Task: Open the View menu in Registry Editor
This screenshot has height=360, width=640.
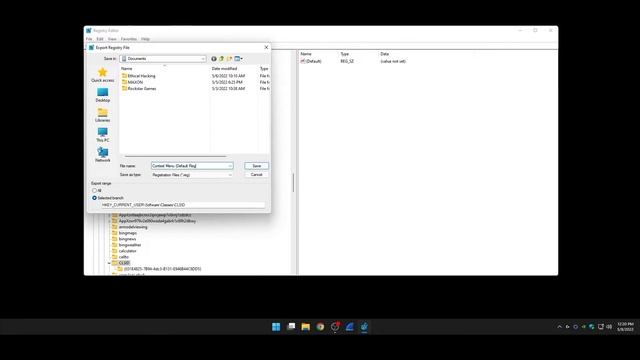Action: coord(112,39)
